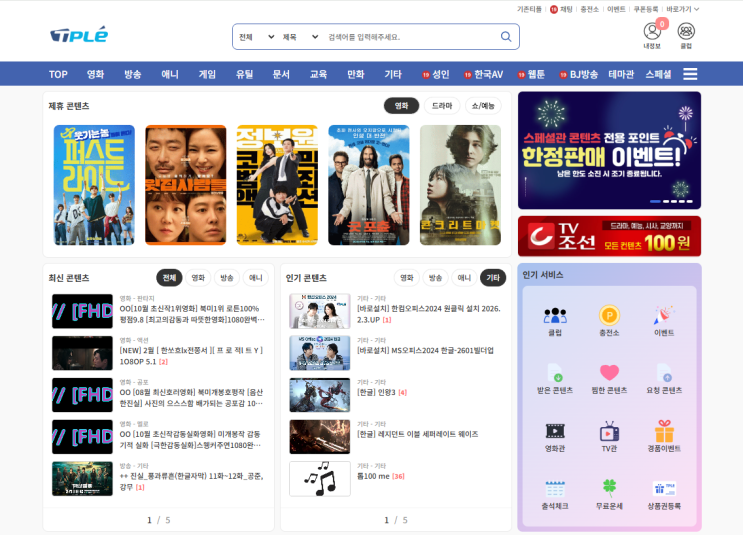
Task: Open 한컴오피스2024 원클릭 설치 item
Action: tap(429, 314)
